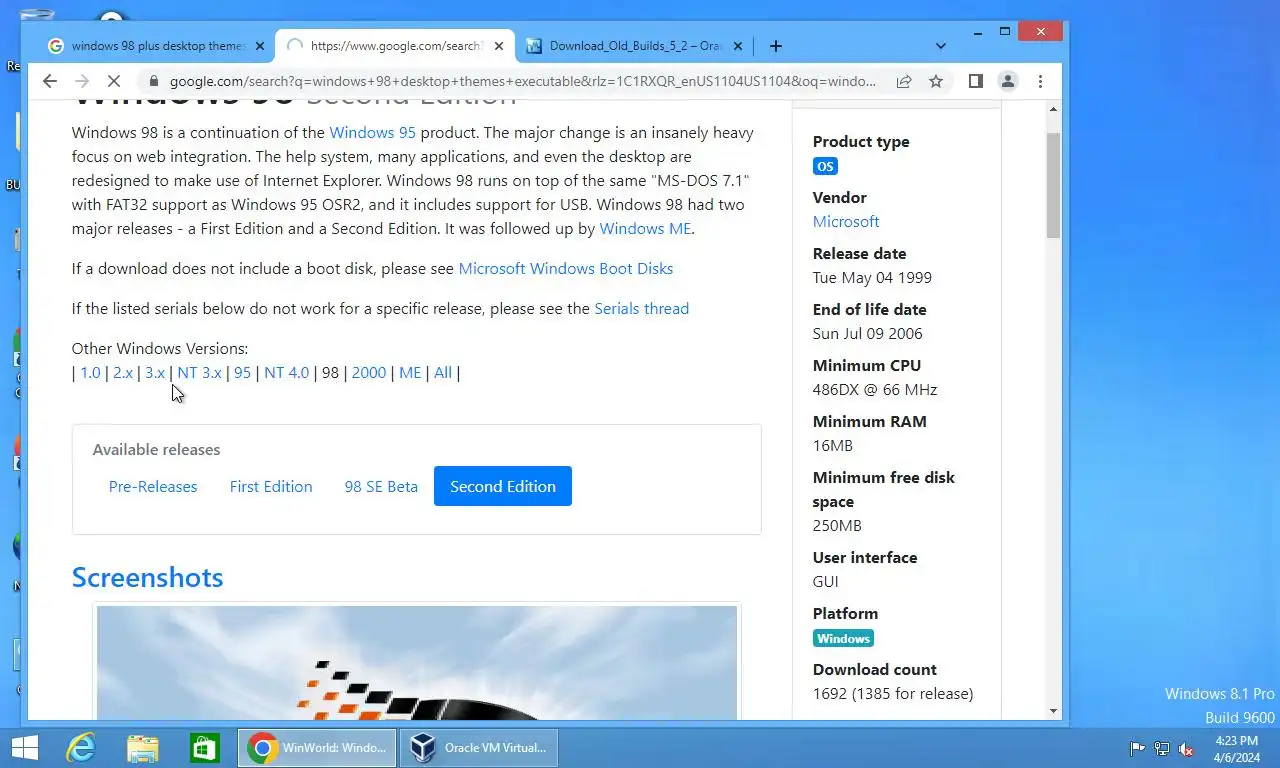
Task: Click the Screenshots heading link
Action: [147, 577]
